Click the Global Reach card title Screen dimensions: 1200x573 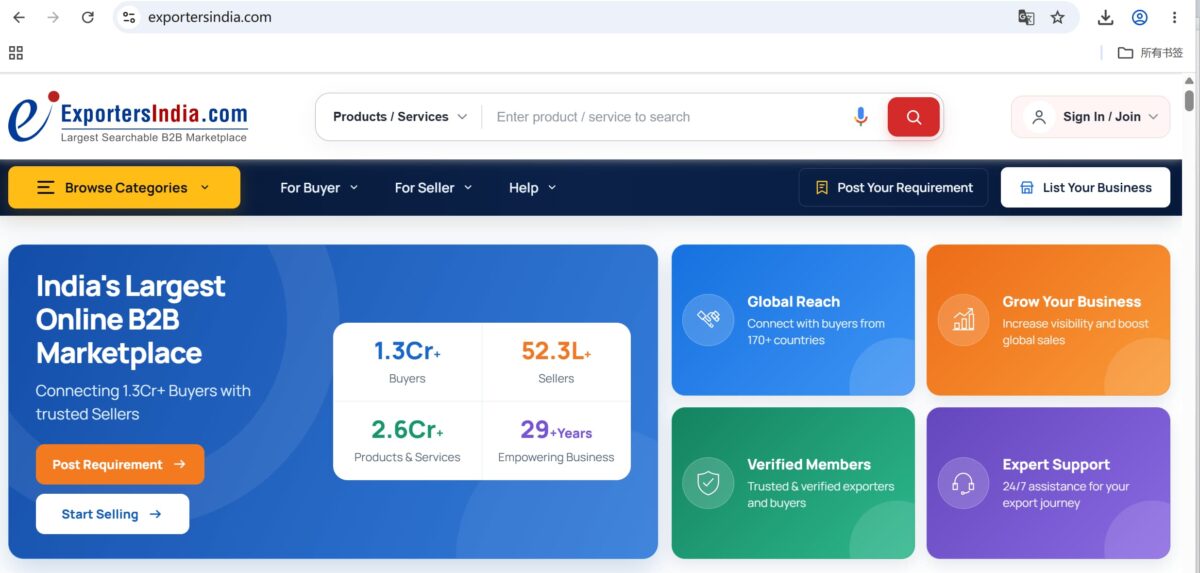coord(793,301)
